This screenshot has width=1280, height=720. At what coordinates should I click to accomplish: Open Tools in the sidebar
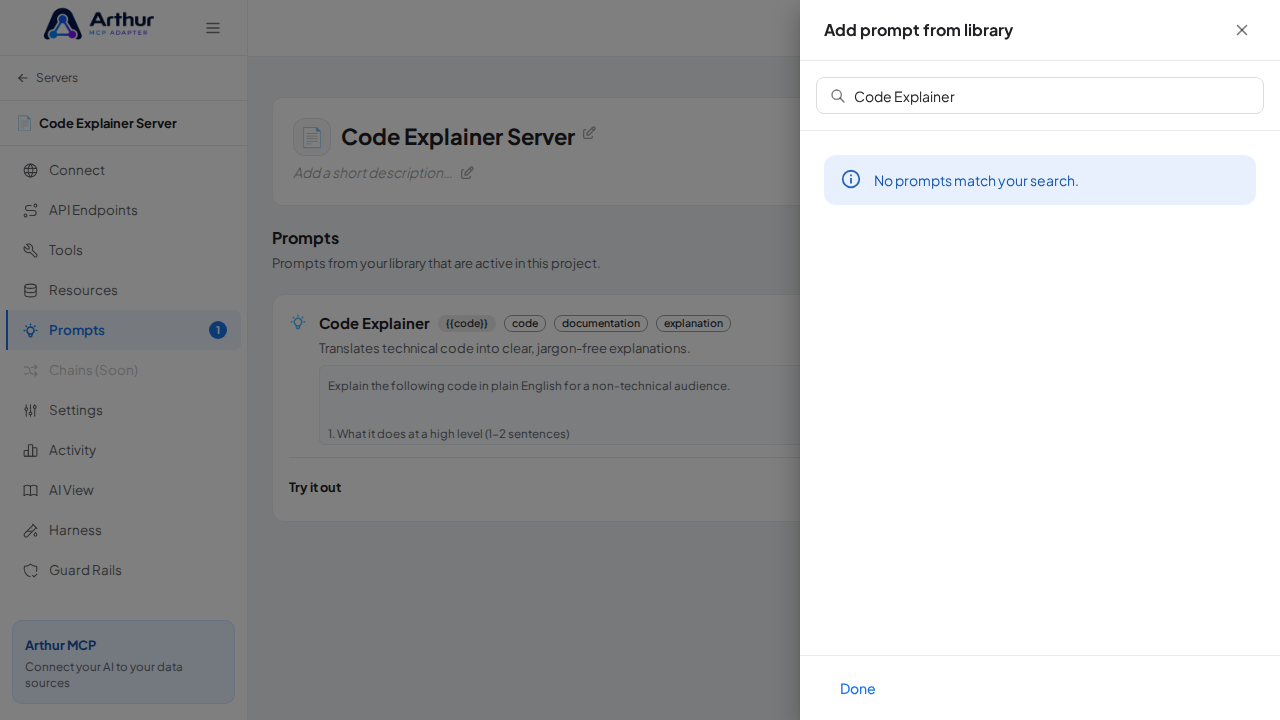(124, 250)
